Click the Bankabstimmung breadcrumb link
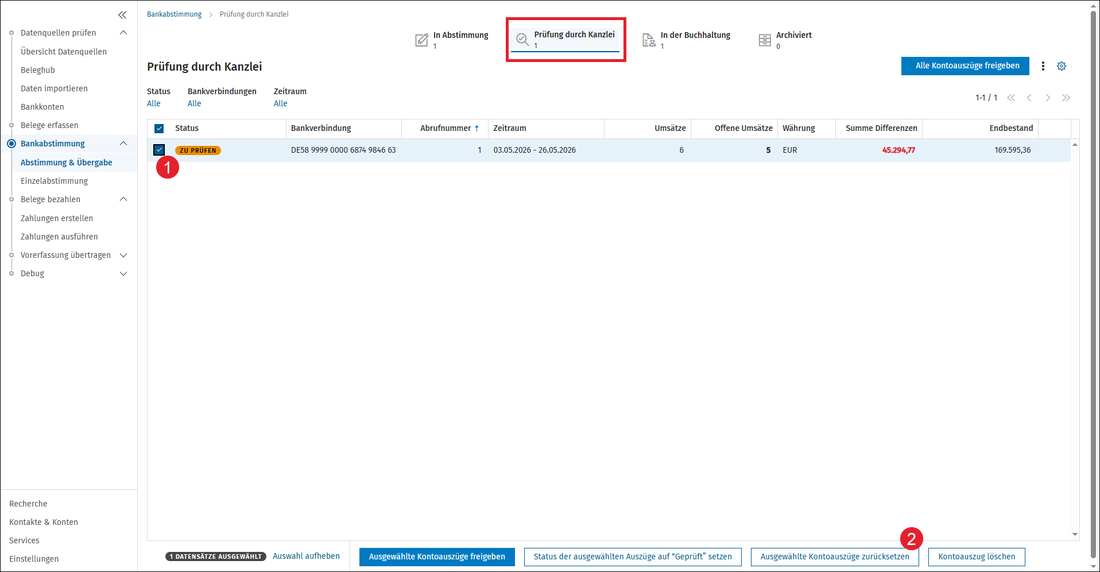Image resolution: width=1100 pixels, height=572 pixels. click(174, 14)
